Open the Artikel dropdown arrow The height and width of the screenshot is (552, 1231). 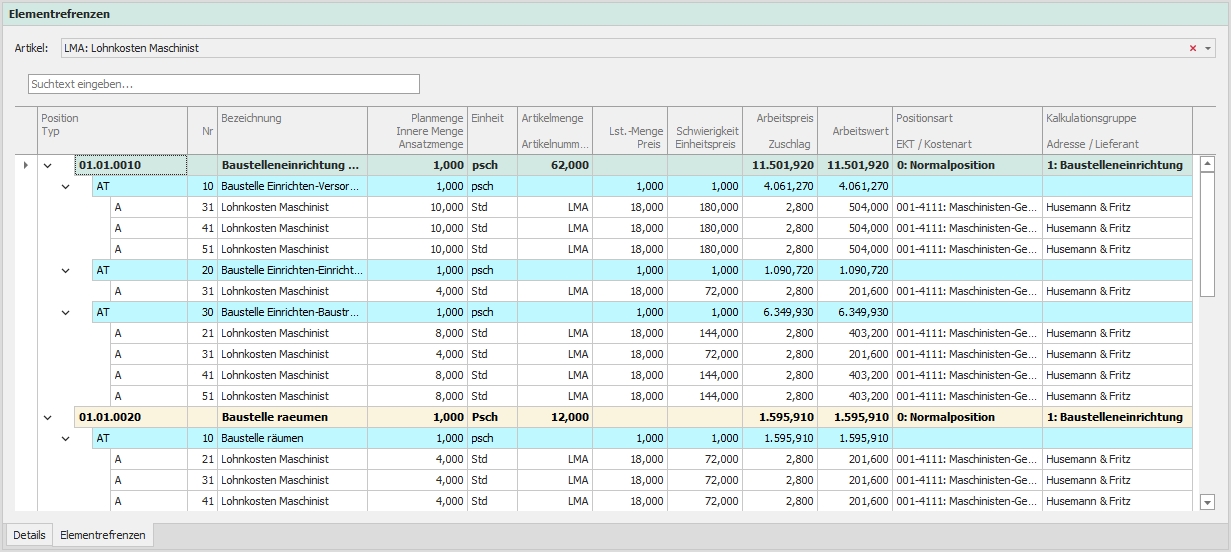pyautogui.click(x=1207, y=48)
